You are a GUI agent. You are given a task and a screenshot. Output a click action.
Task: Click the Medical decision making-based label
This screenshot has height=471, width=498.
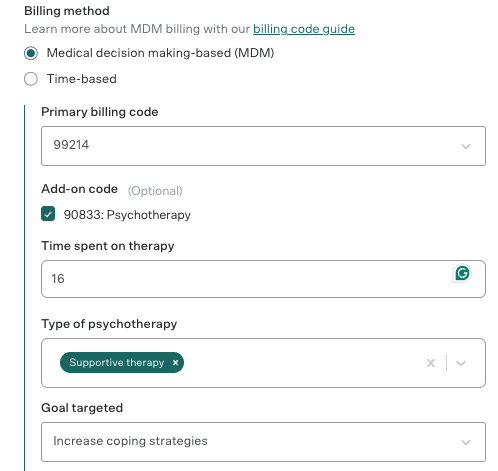(x=160, y=53)
